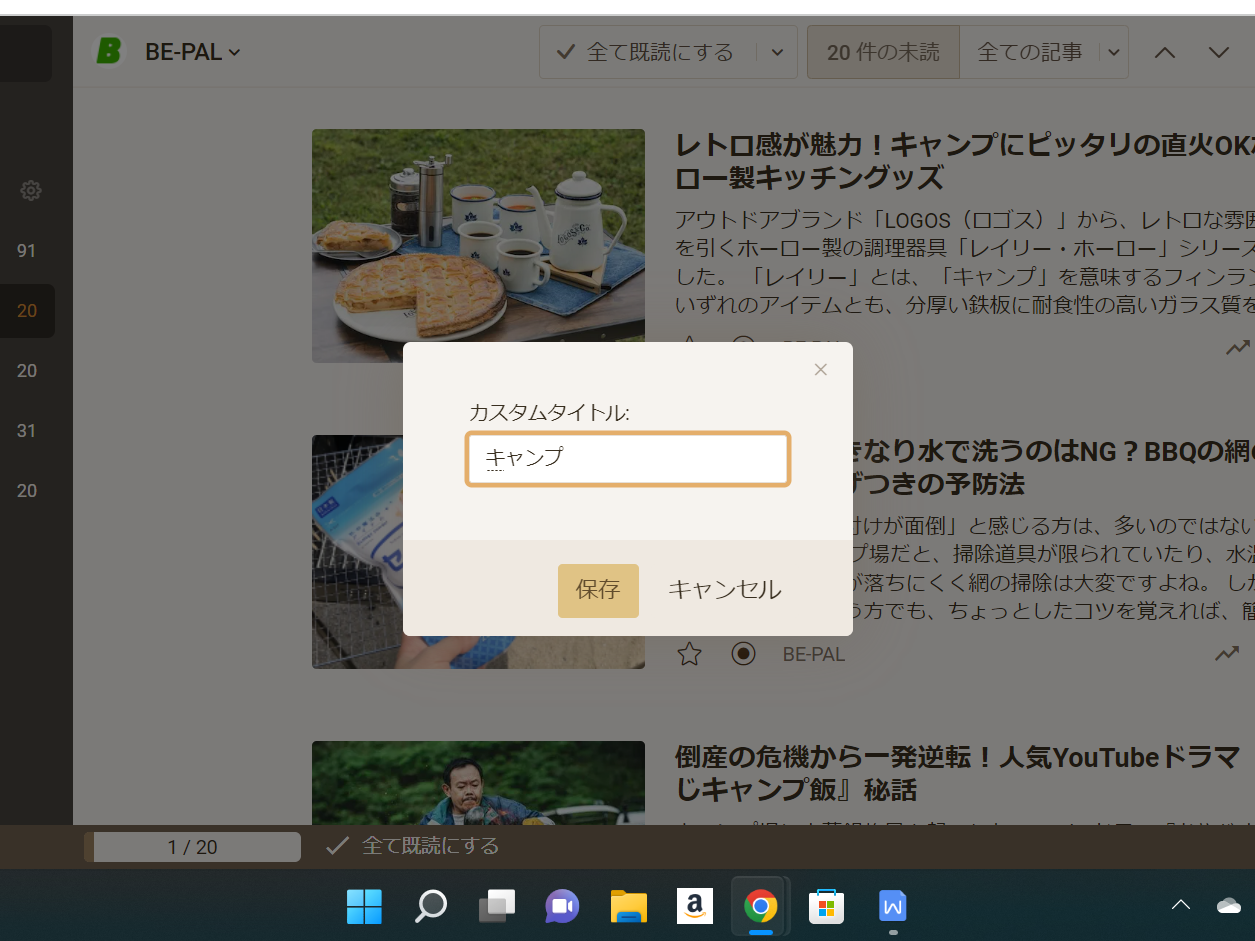The image size is (1255, 941).
Task: Close the custom title dialog
Action: pyautogui.click(x=821, y=370)
